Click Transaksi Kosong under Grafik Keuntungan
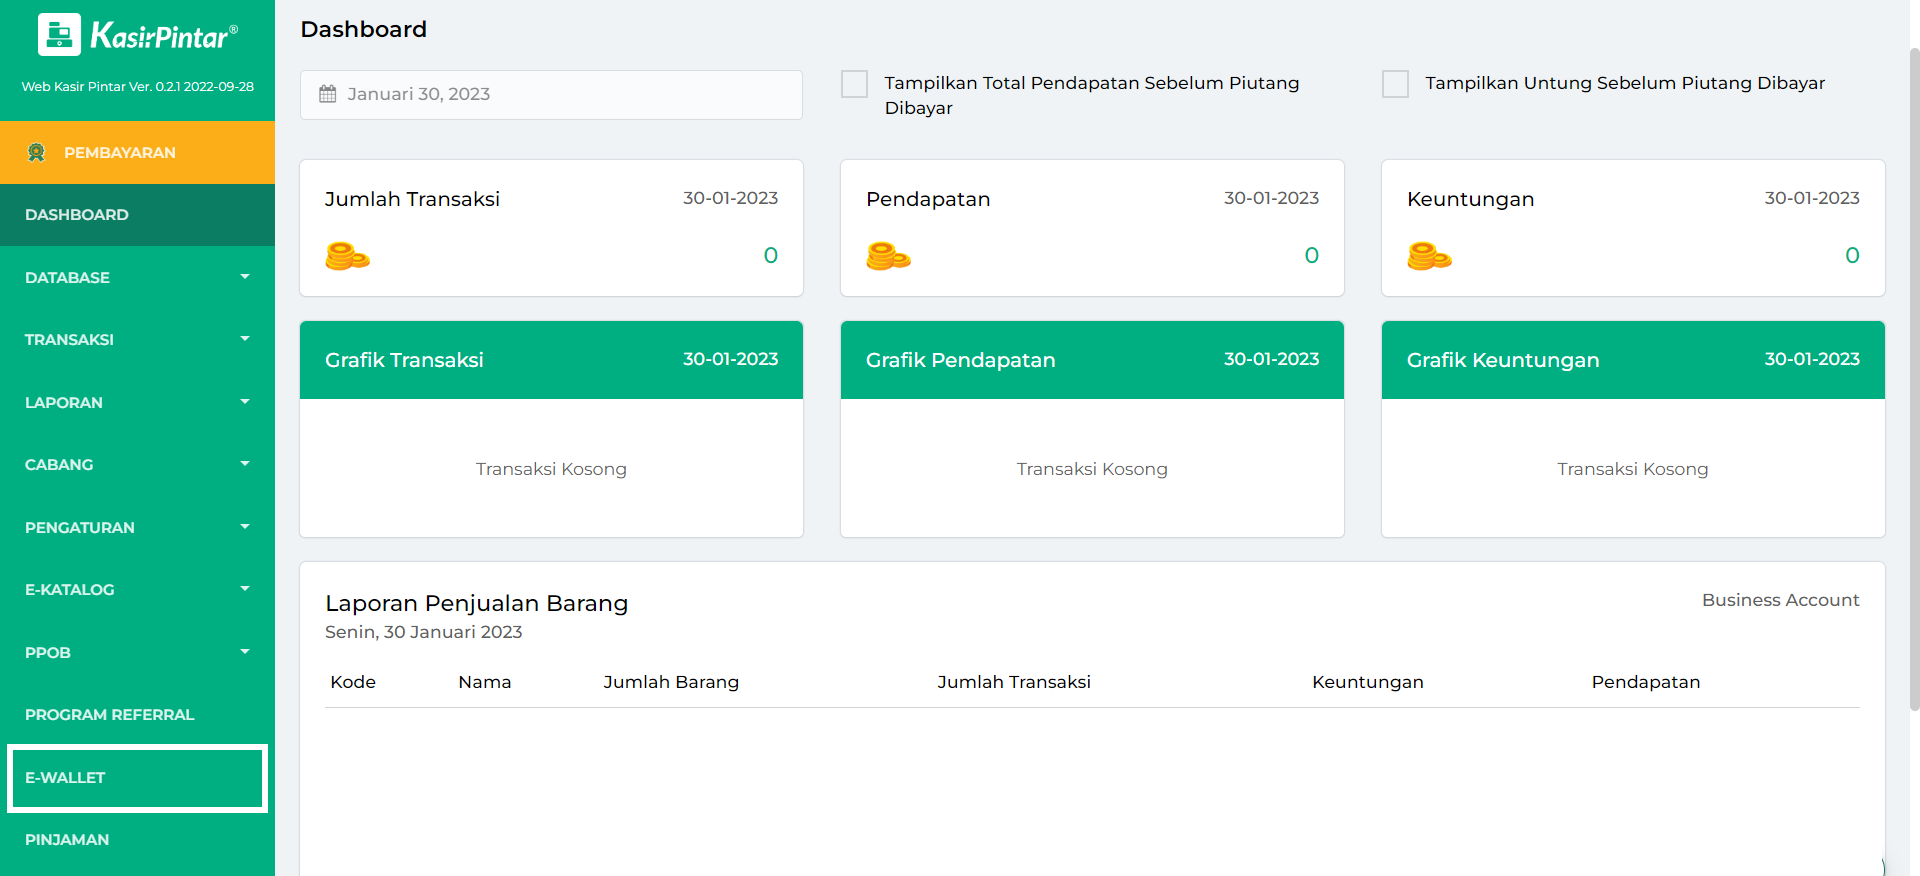1920x876 pixels. click(x=1633, y=469)
